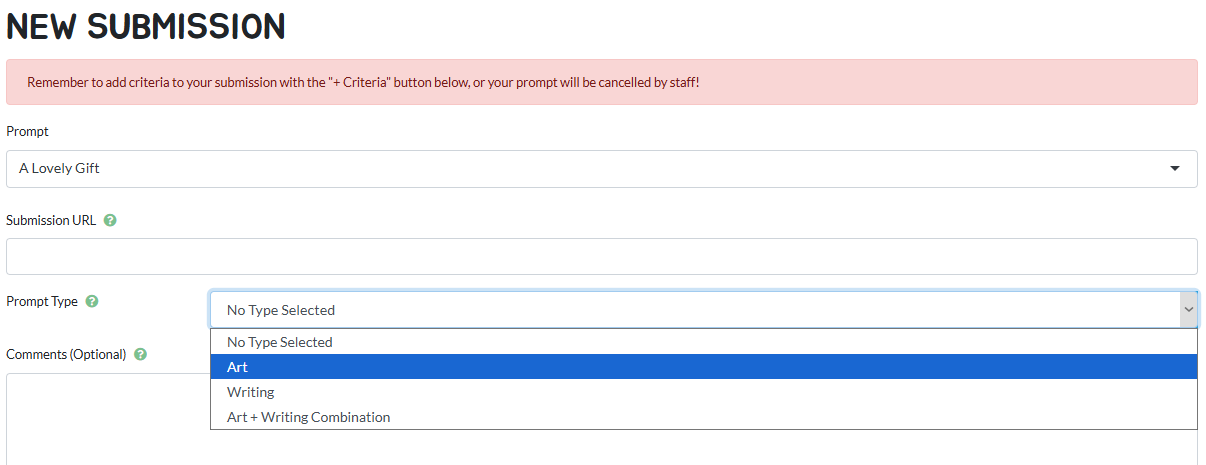Click the "Prompt Type" label text
Image resolution: width=1206 pixels, height=465 pixels.
(42, 301)
